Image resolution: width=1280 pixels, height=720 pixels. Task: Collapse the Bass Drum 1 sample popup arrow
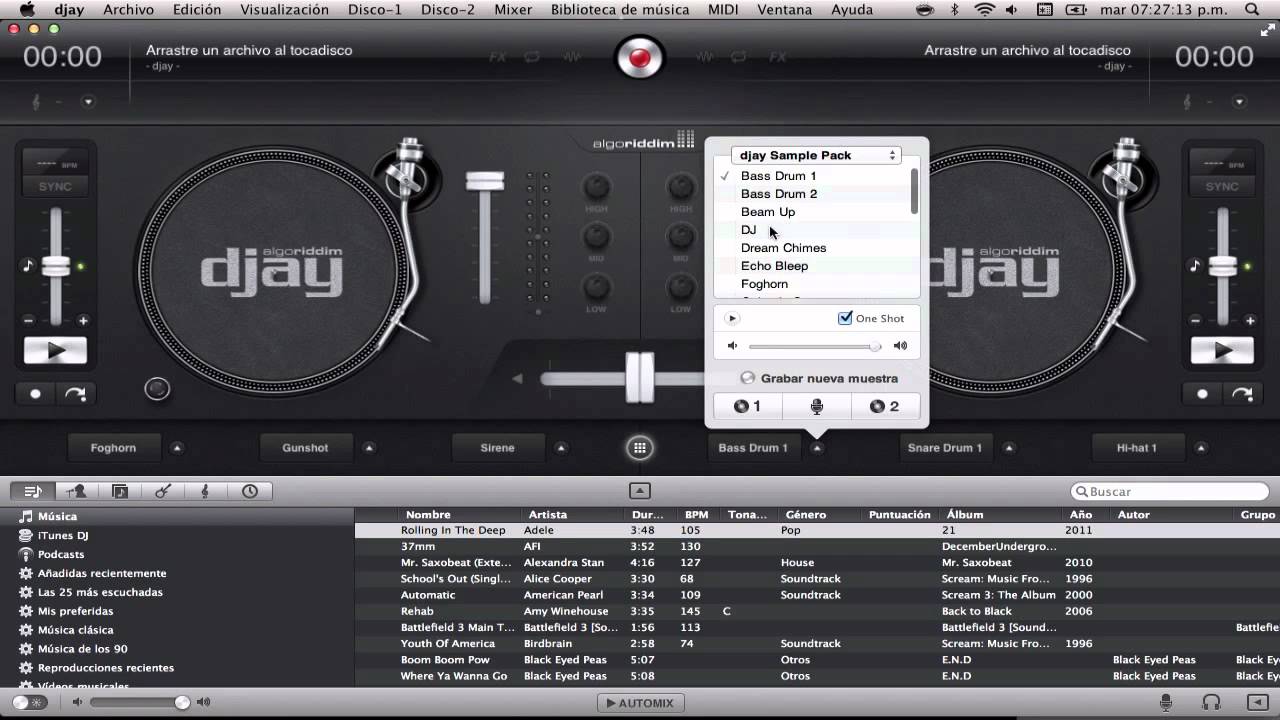click(817, 448)
